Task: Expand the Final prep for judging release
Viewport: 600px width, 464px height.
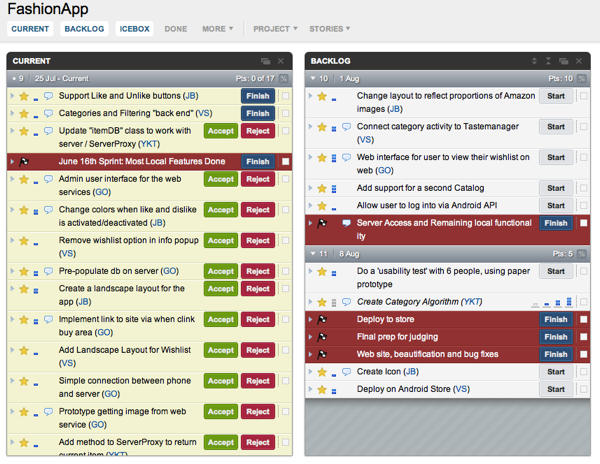Action: click(x=310, y=337)
